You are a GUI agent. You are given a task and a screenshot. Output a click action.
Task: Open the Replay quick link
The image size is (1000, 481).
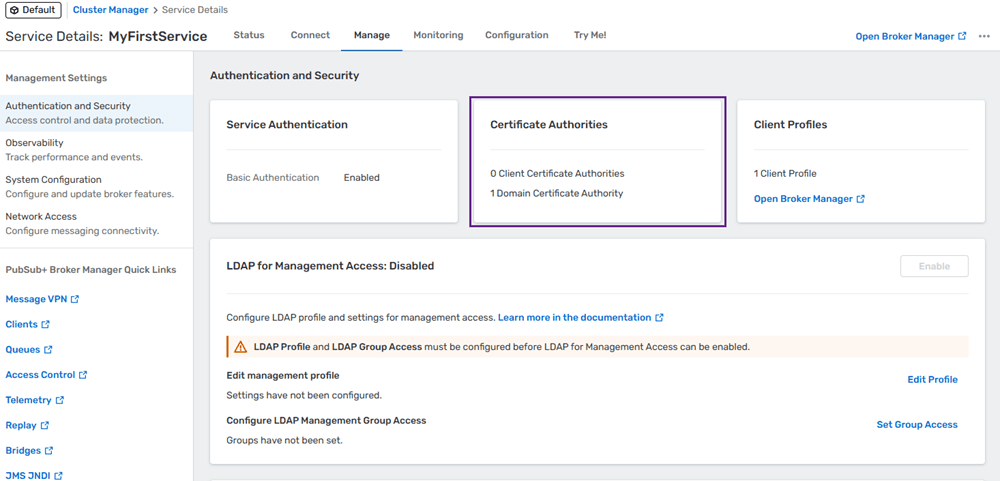pyautogui.click(x=21, y=426)
